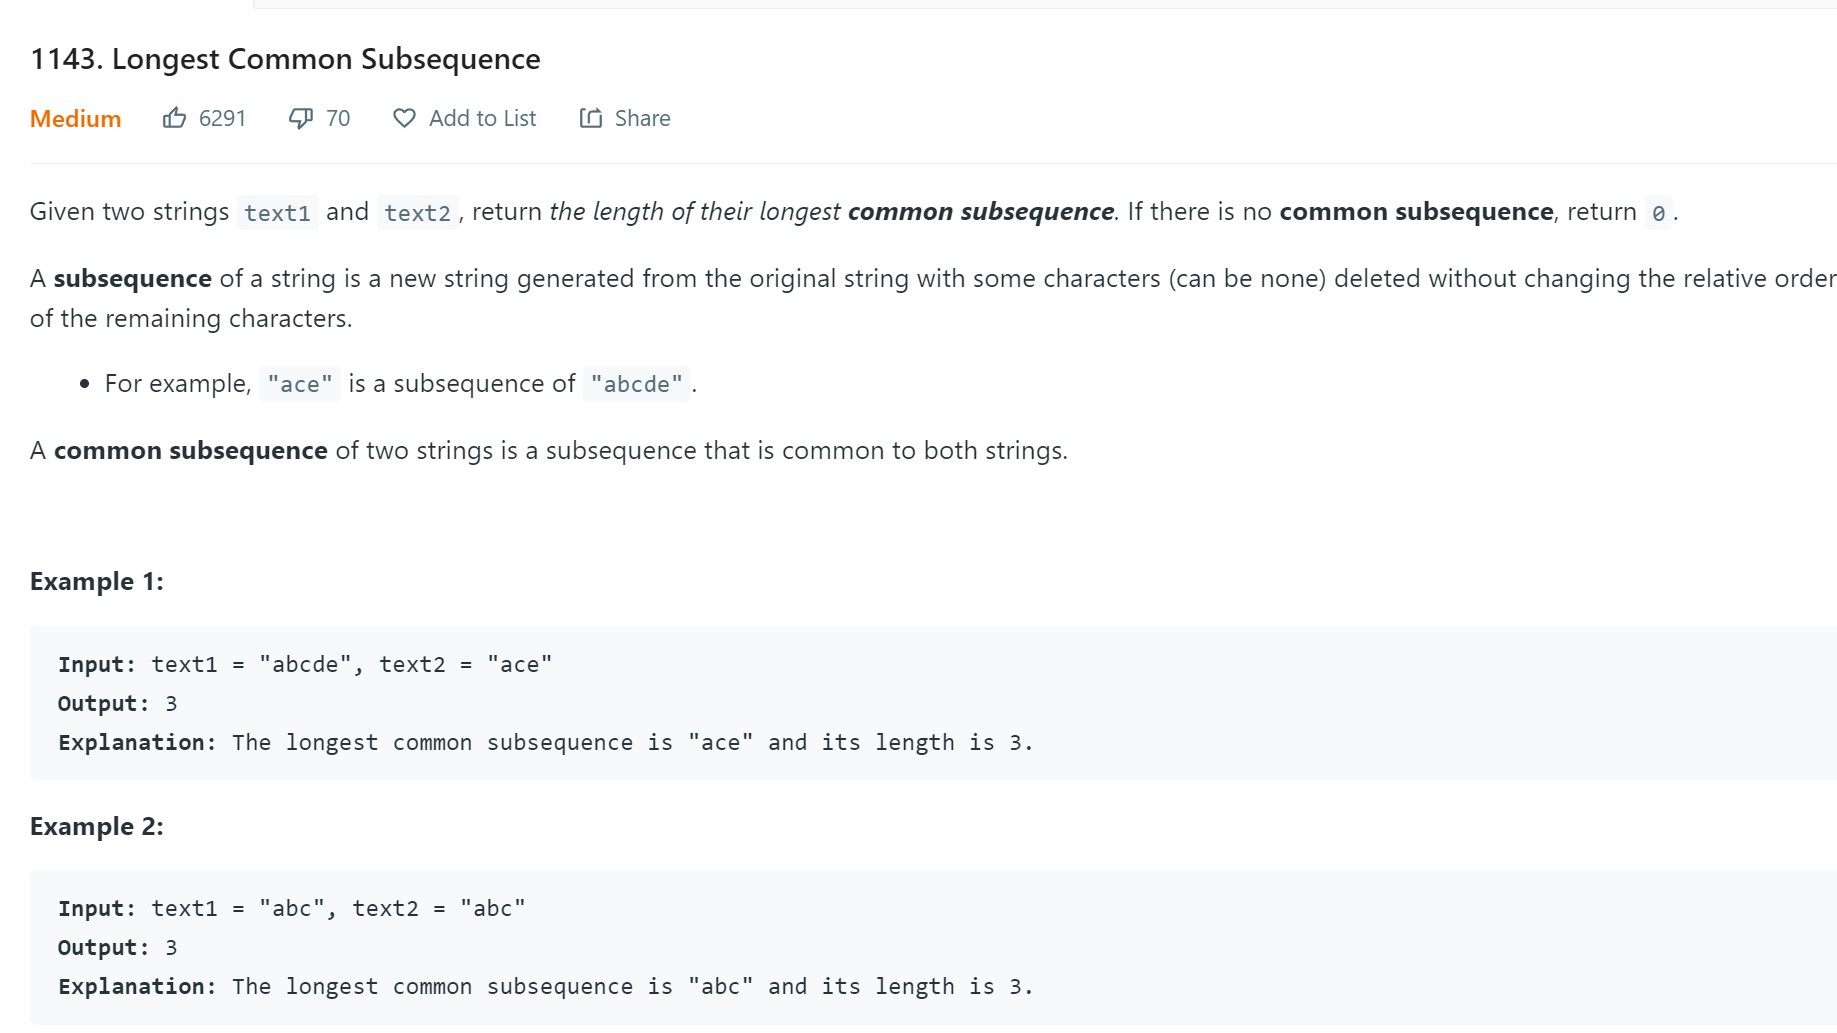Click the Explanation line in Example 1 code block
This screenshot has height=1033, width=1837.
point(545,743)
